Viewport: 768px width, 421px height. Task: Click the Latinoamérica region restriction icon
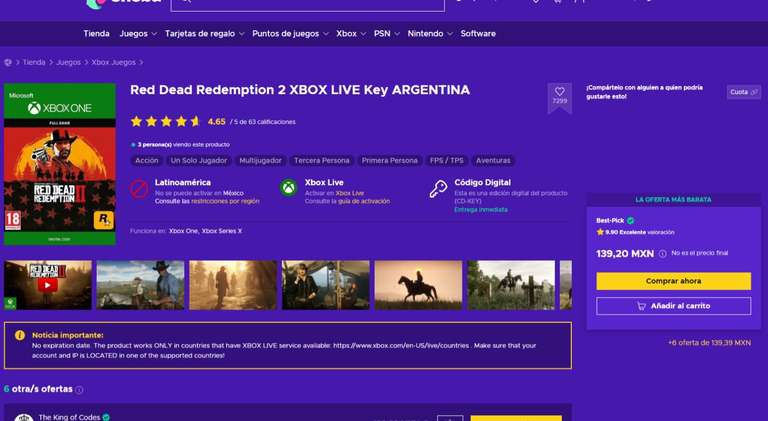pos(139,188)
